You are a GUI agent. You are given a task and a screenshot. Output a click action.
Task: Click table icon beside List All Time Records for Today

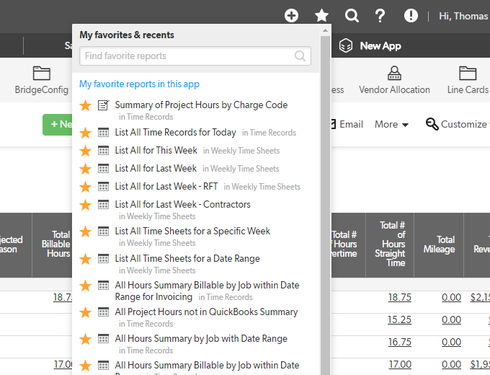[x=103, y=133]
